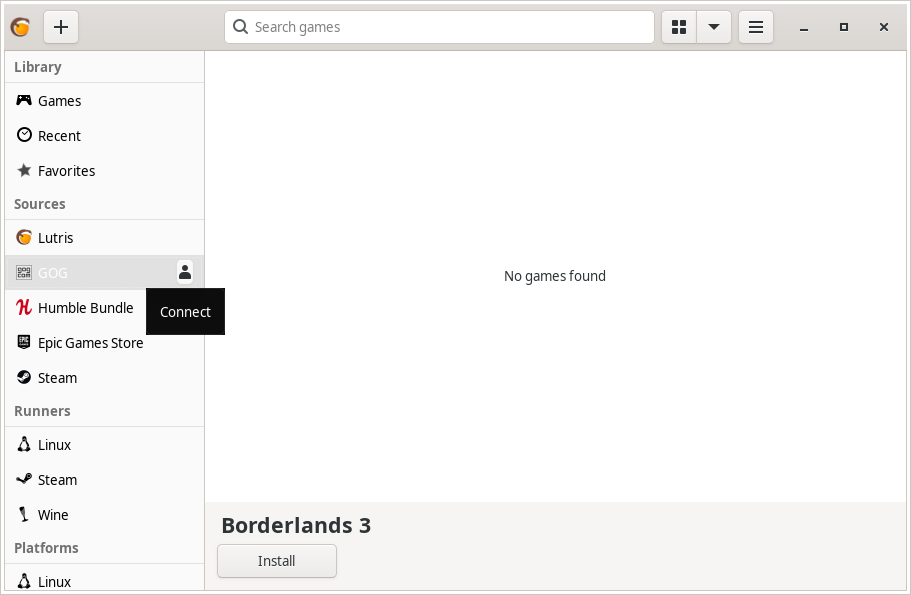Viewport: 911px width, 595px height.
Task: Open the hamburger application menu
Action: tap(756, 27)
